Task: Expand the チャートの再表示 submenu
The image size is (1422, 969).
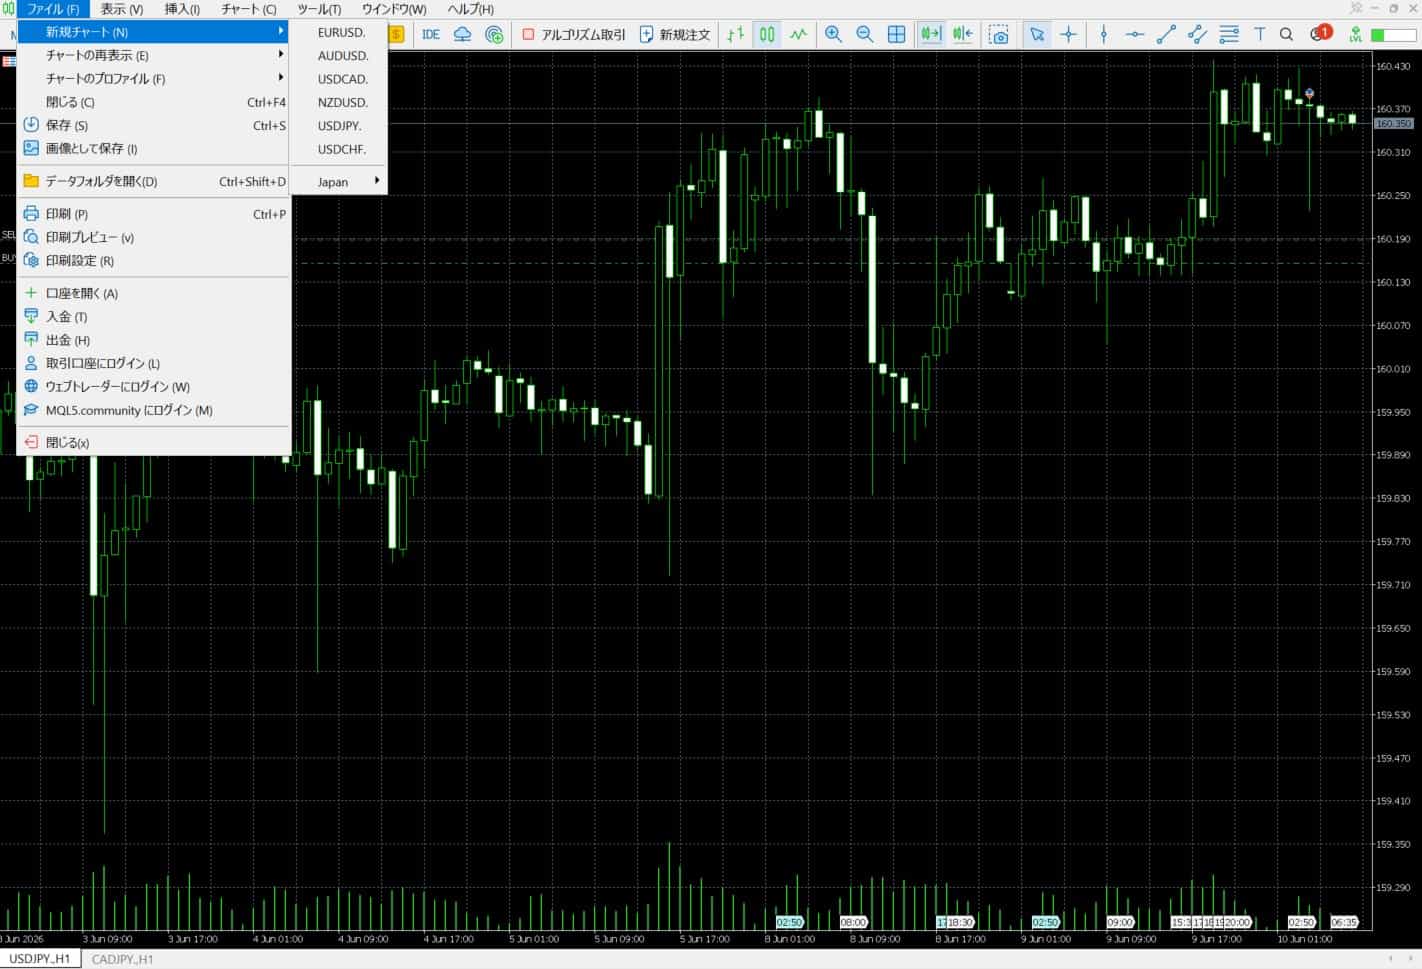Action: click(x=153, y=55)
